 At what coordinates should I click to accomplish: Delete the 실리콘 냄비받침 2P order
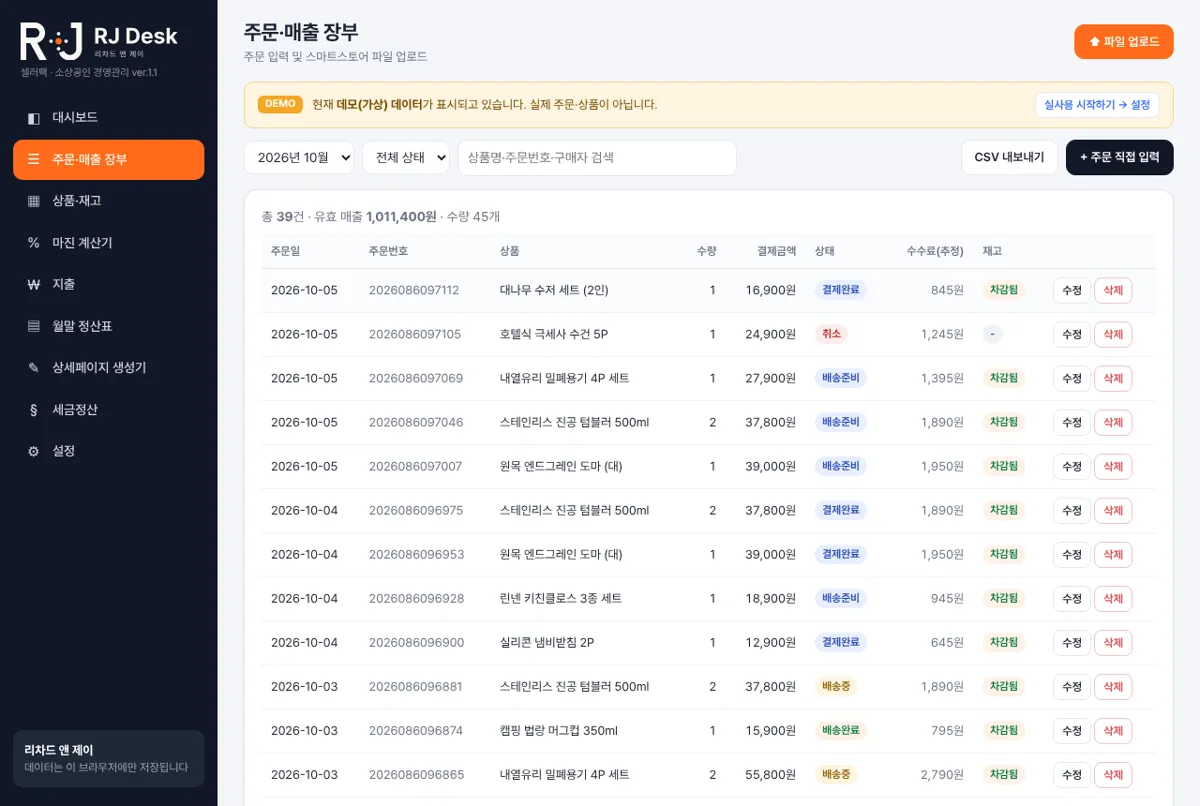[x=1113, y=642]
